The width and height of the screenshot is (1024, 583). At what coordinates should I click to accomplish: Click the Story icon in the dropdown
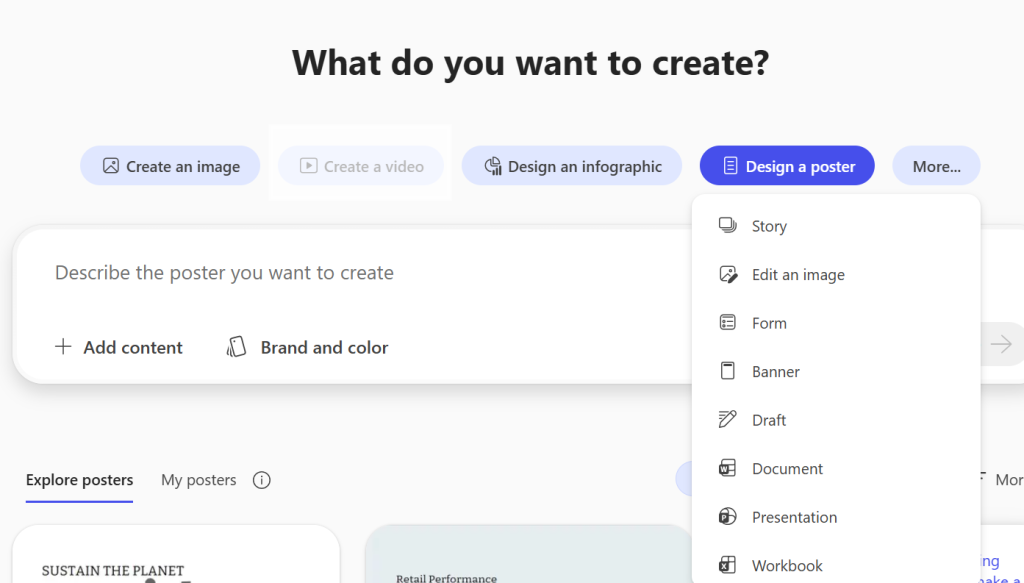[x=728, y=226]
